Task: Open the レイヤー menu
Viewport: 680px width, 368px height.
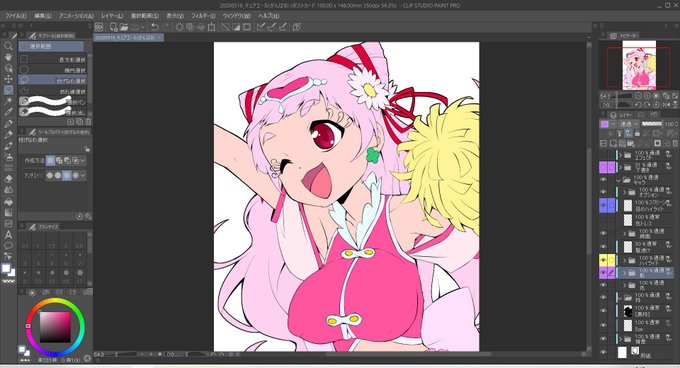Action: point(112,16)
